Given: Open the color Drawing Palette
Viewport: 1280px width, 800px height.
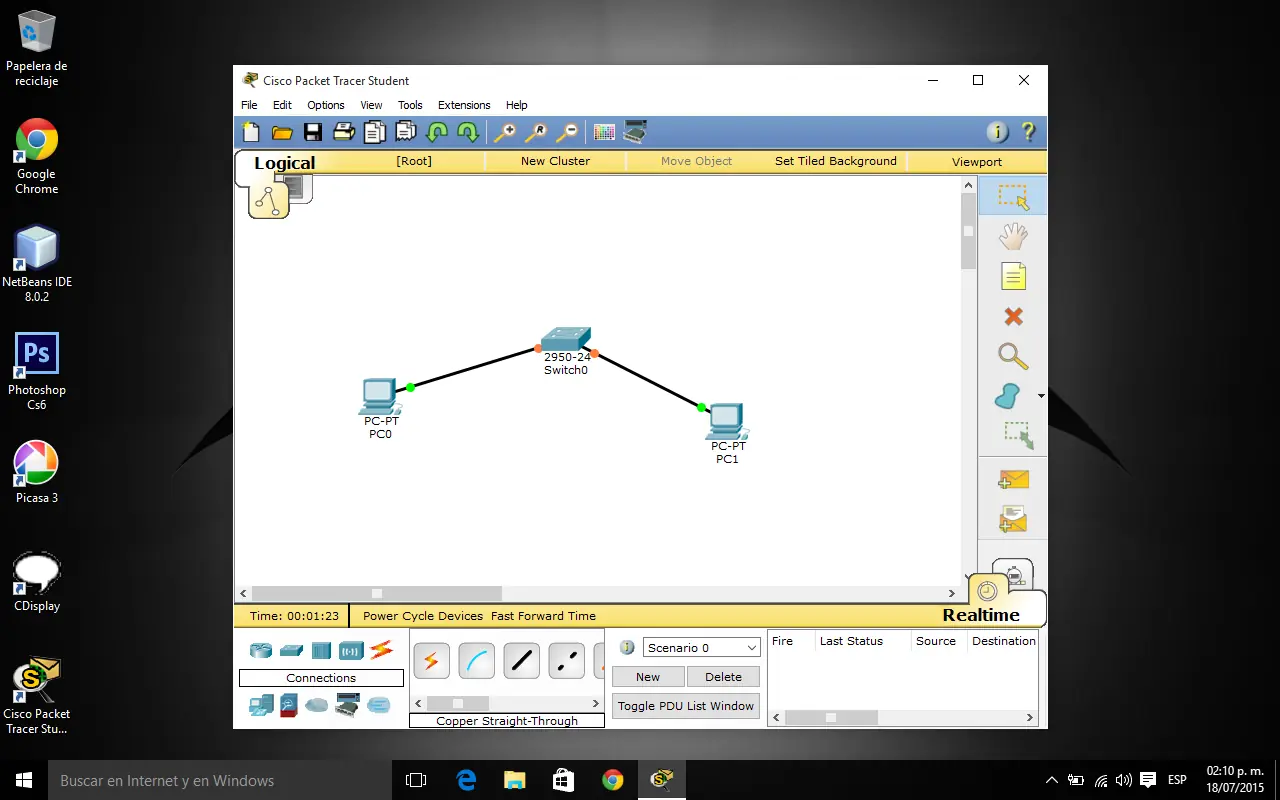Looking at the screenshot, I should [x=604, y=132].
